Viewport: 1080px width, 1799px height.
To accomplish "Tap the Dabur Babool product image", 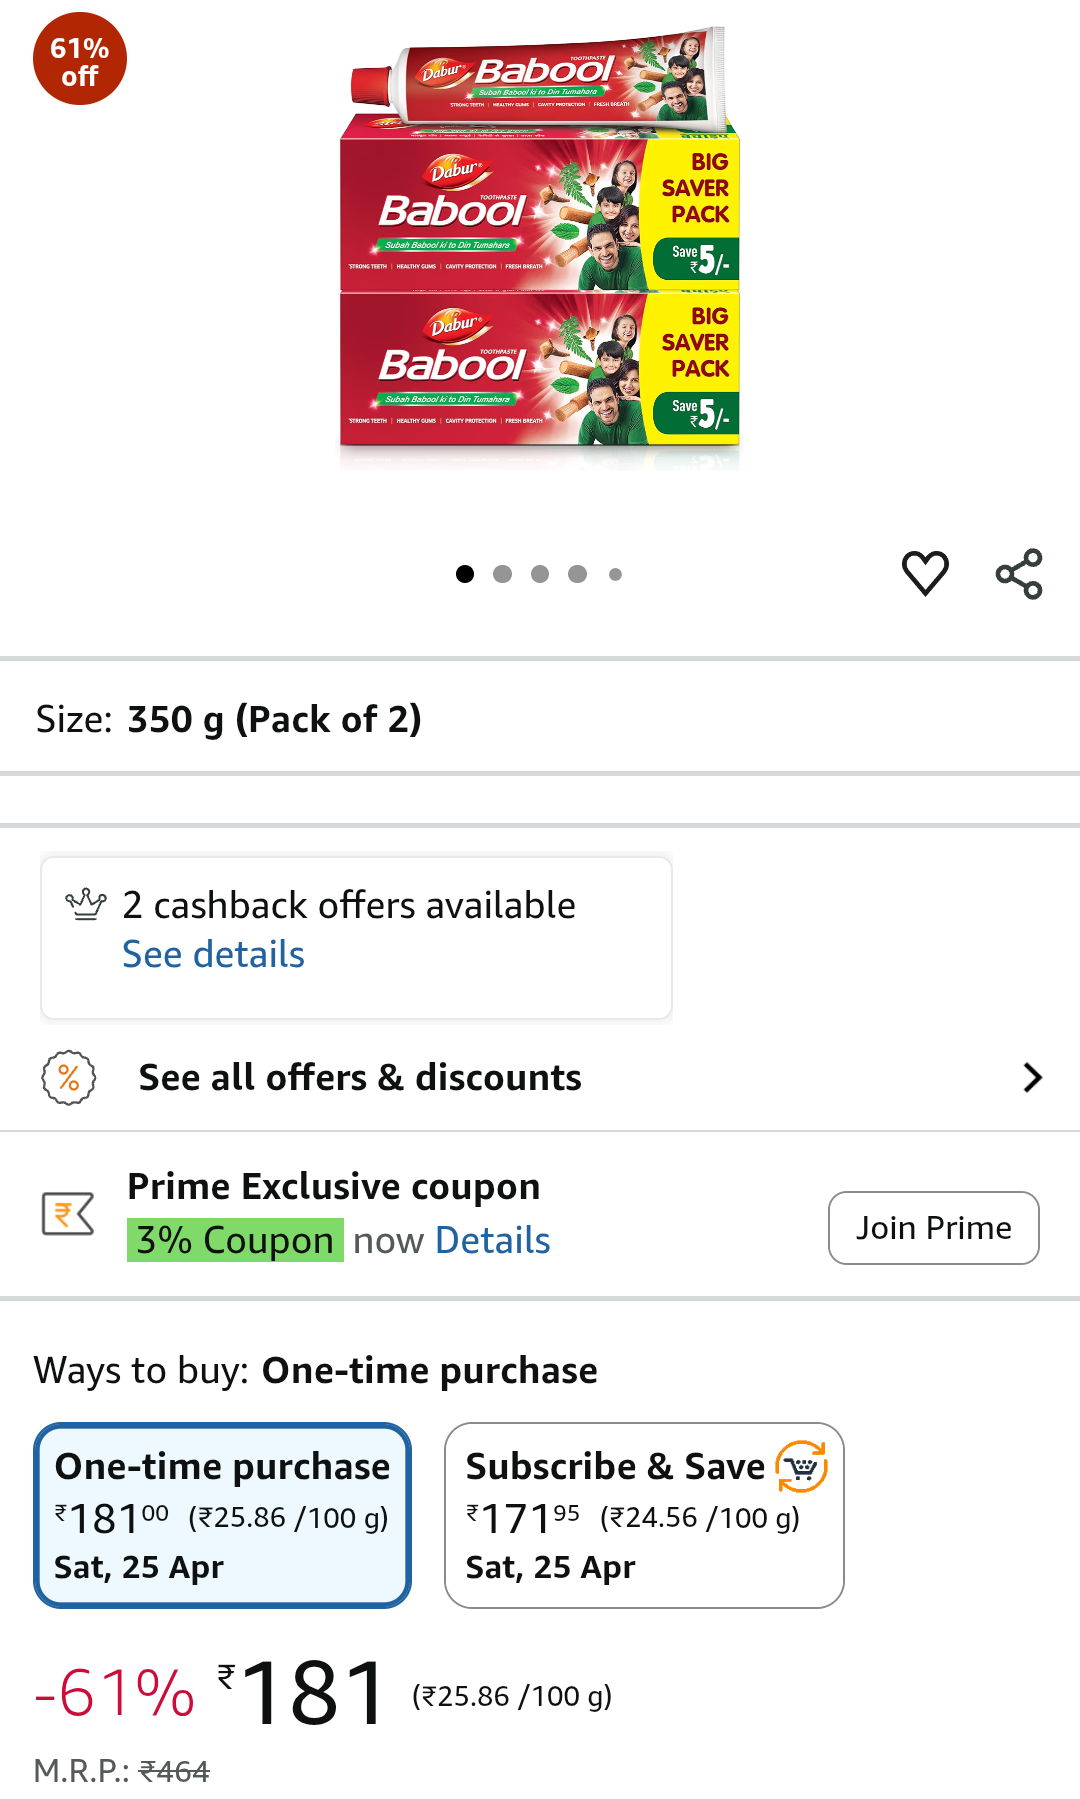I will click(540, 250).
